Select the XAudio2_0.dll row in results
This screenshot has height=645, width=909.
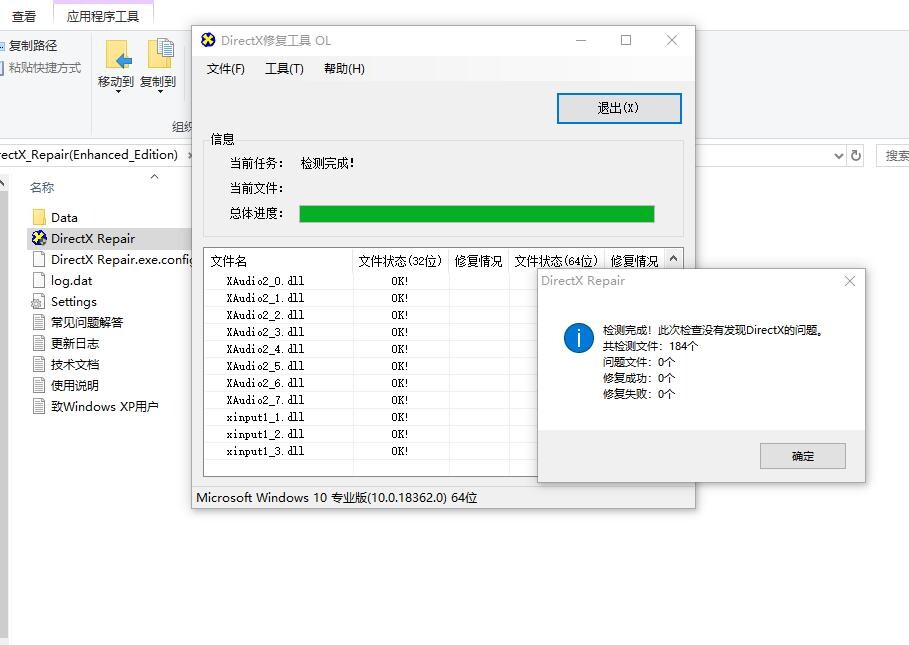[265, 281]
